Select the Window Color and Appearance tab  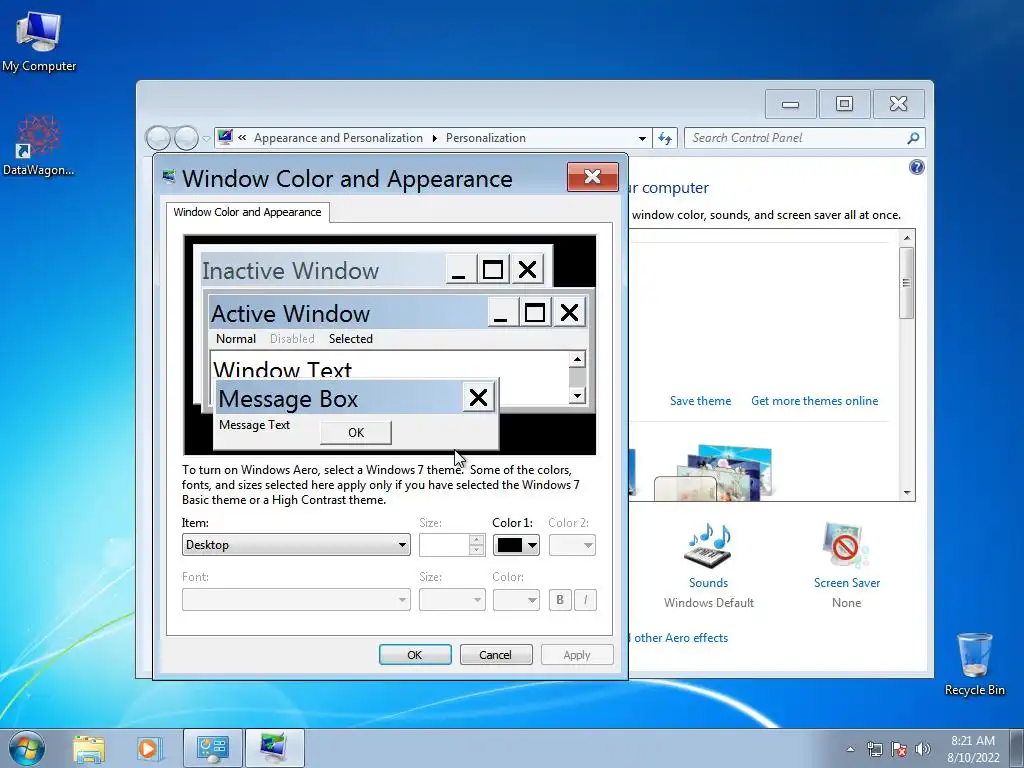tap(248, 212)
